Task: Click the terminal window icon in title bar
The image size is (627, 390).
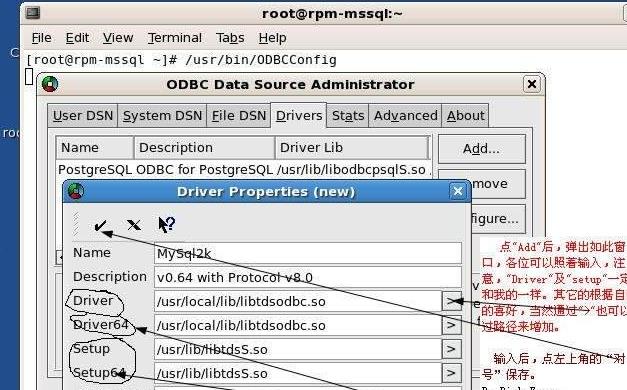Action: click(x=33, y=13)
